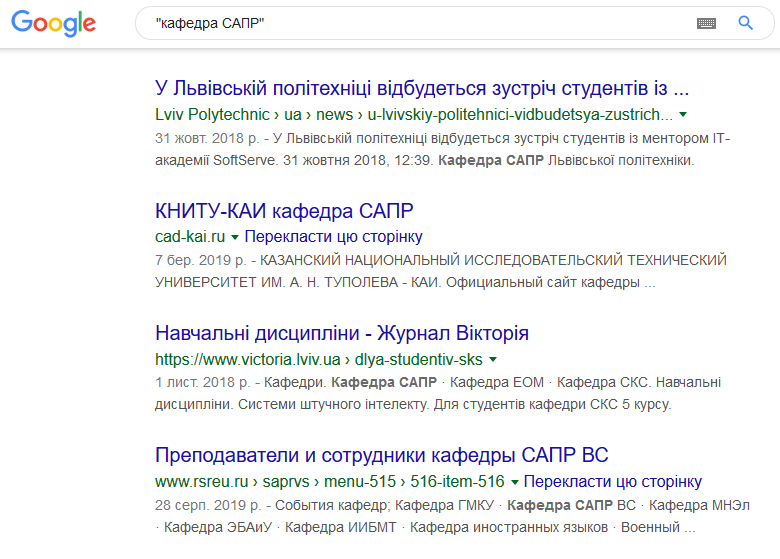
Task: Click snippet text "28 серп. 2019 р."
Action: pyautogui.click(x=208, y=505)
